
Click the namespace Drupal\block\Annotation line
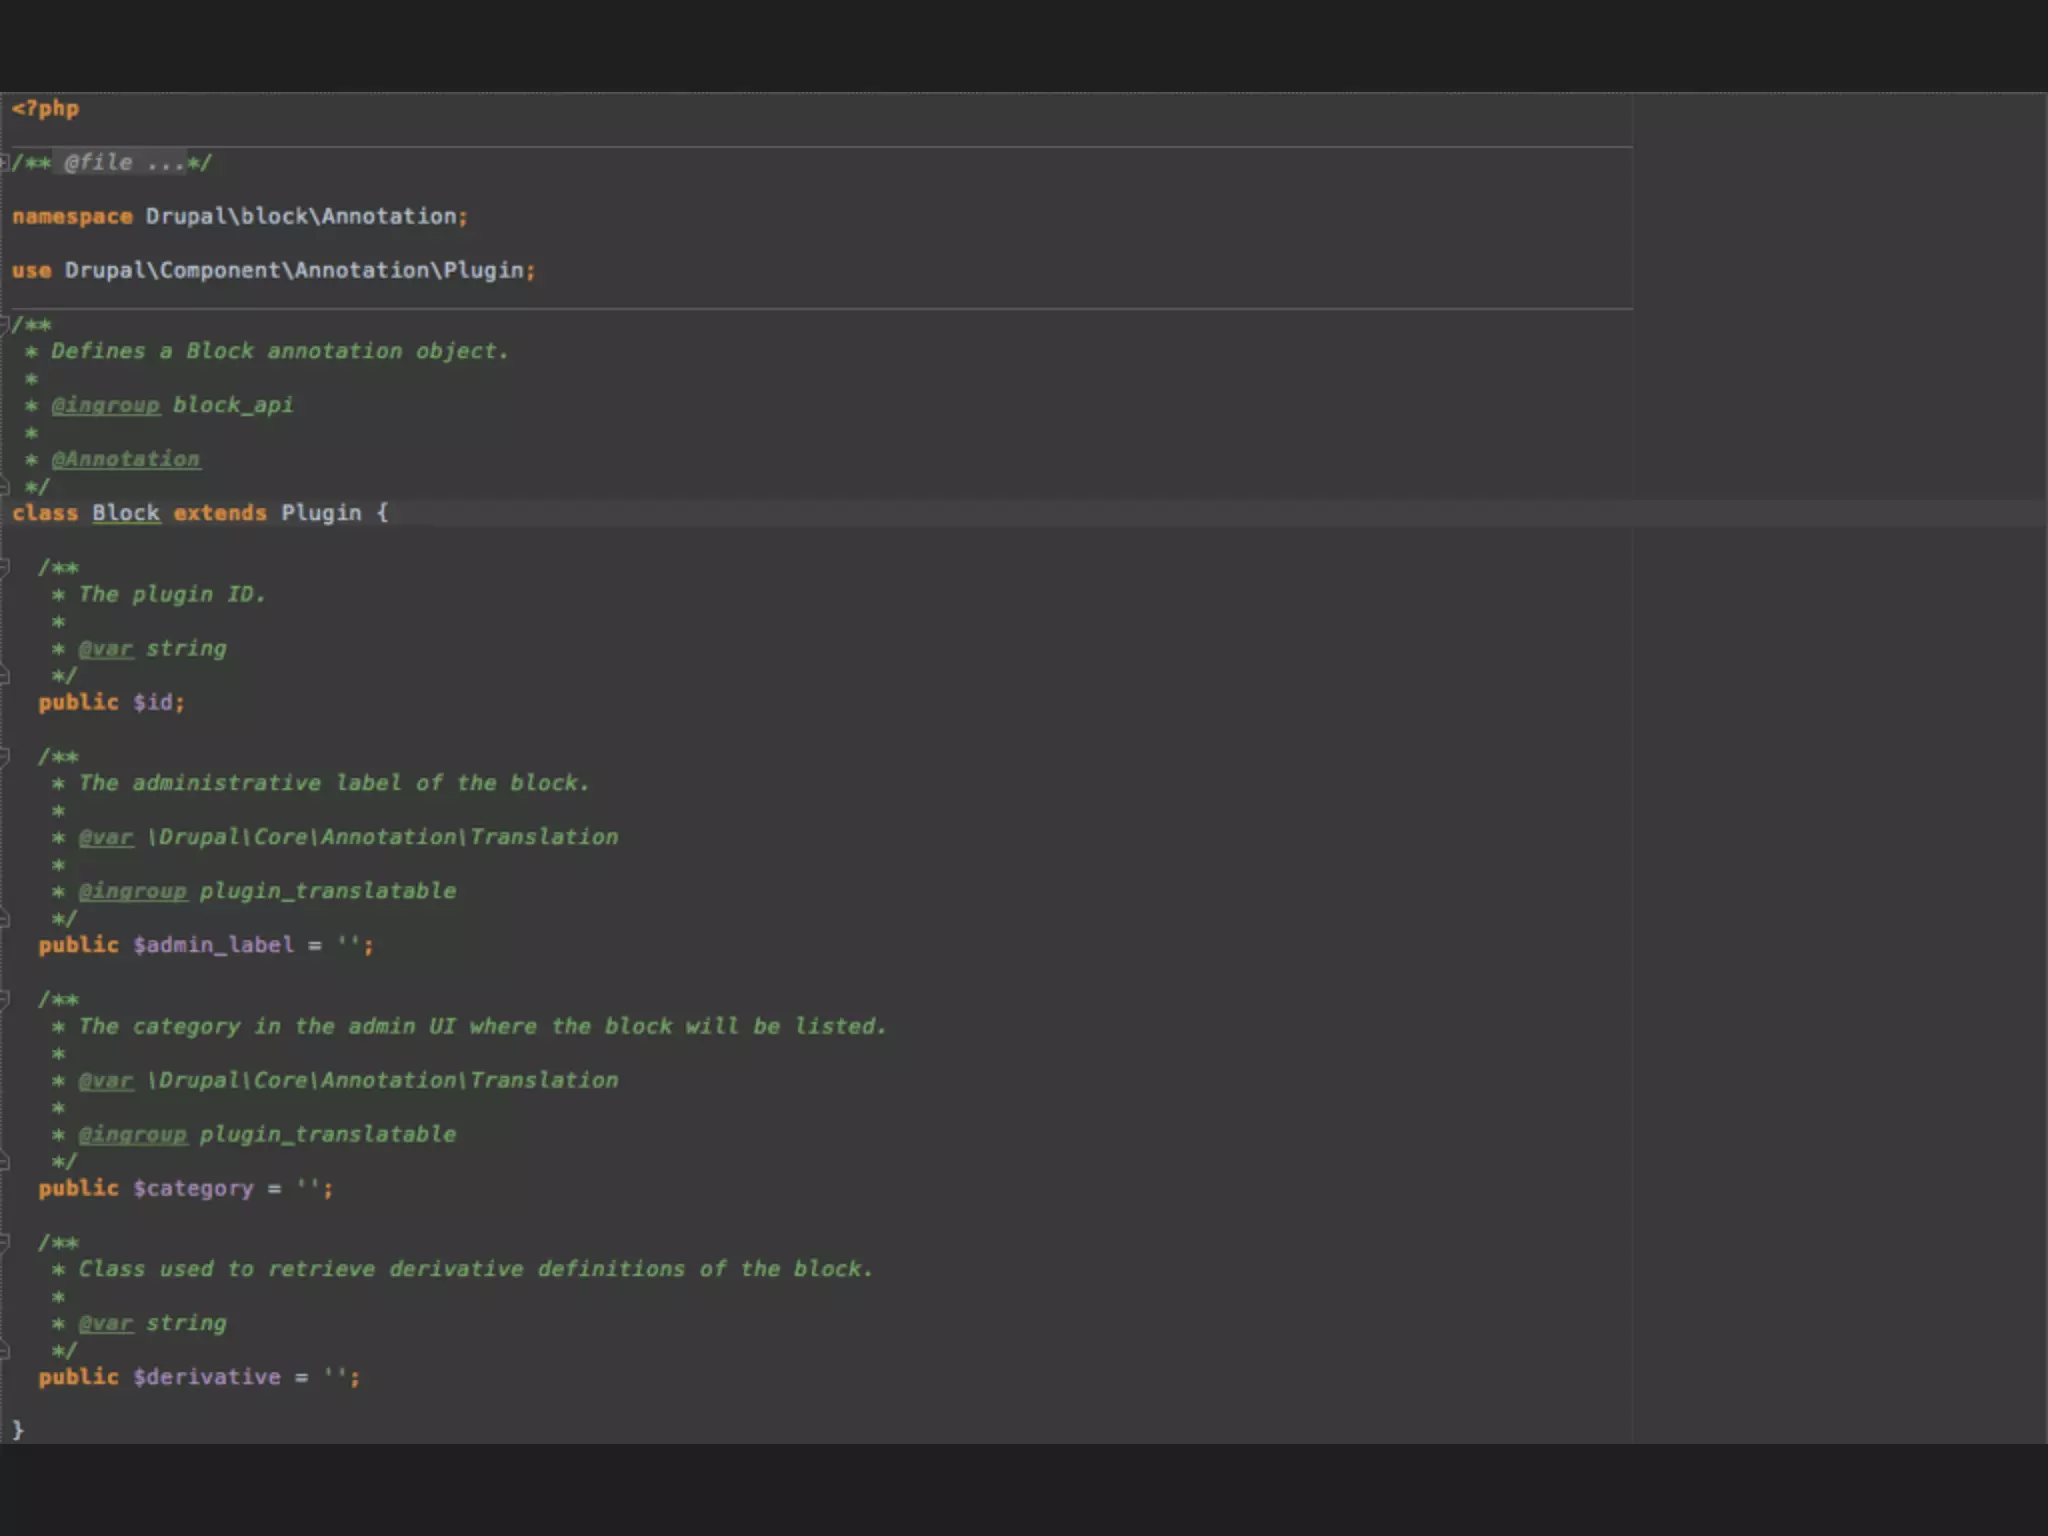pos(240,216)
